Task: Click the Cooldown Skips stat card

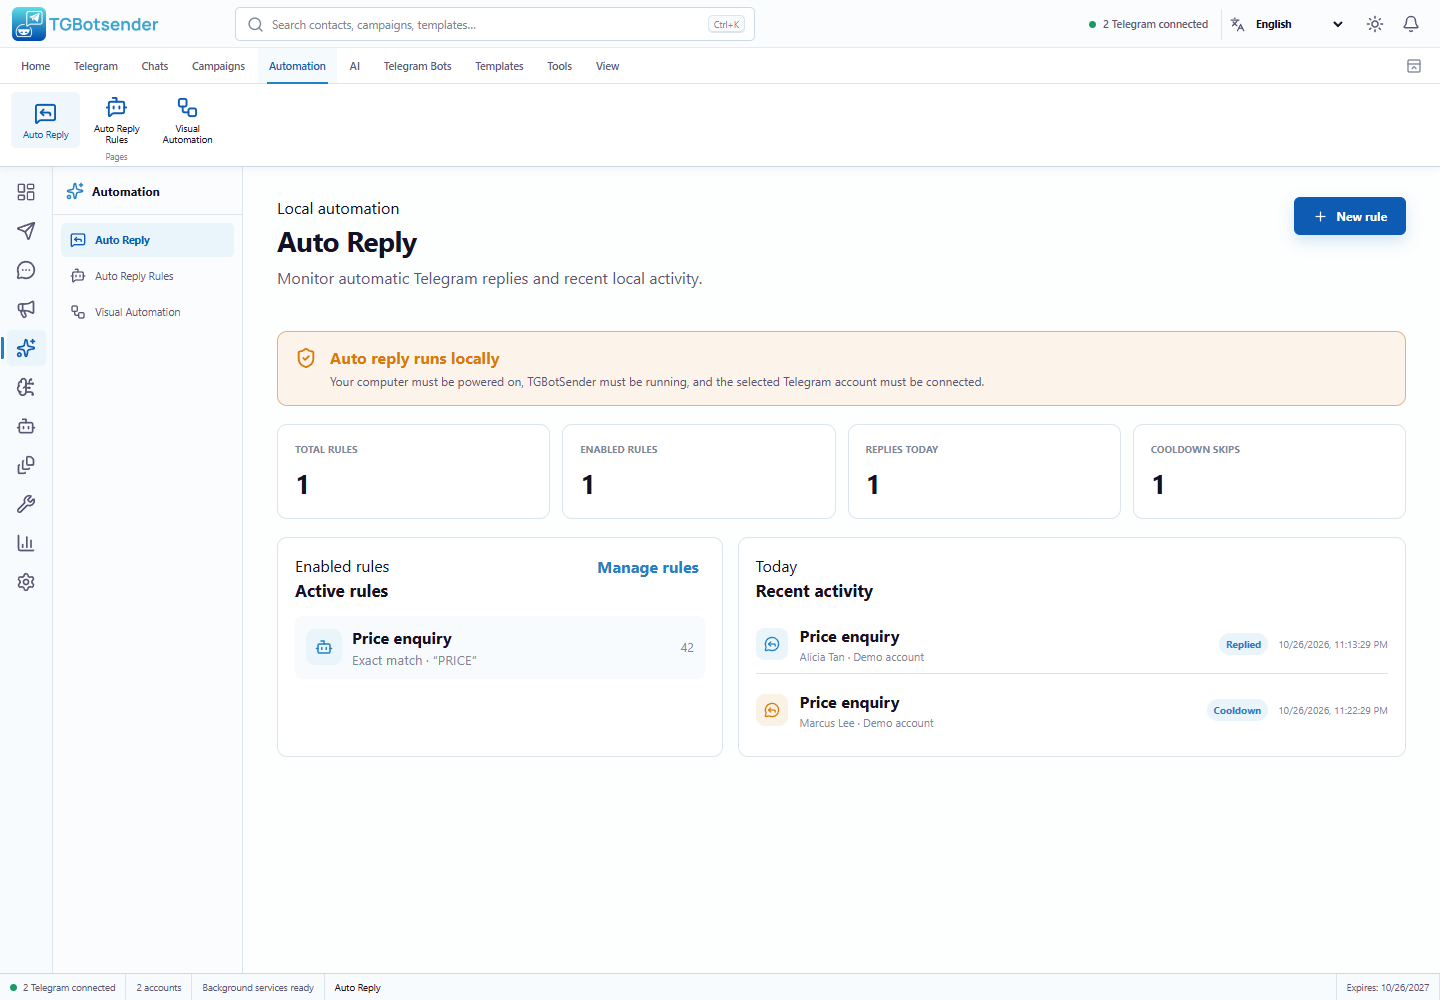Action: tap(1269, 472)
